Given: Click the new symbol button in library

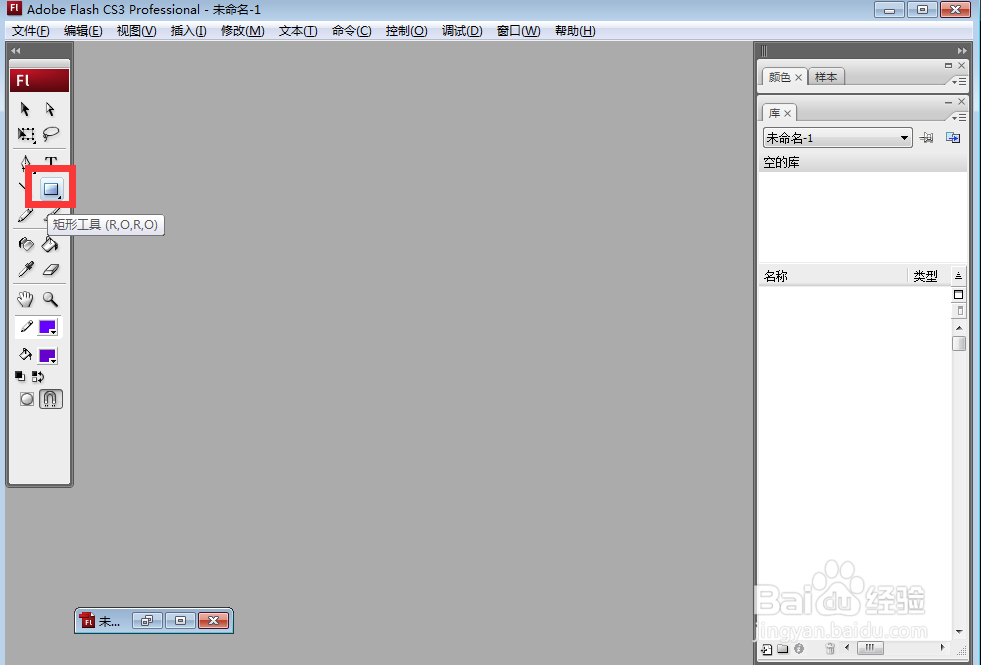Looking at the screenshot, I should [766, 649].
